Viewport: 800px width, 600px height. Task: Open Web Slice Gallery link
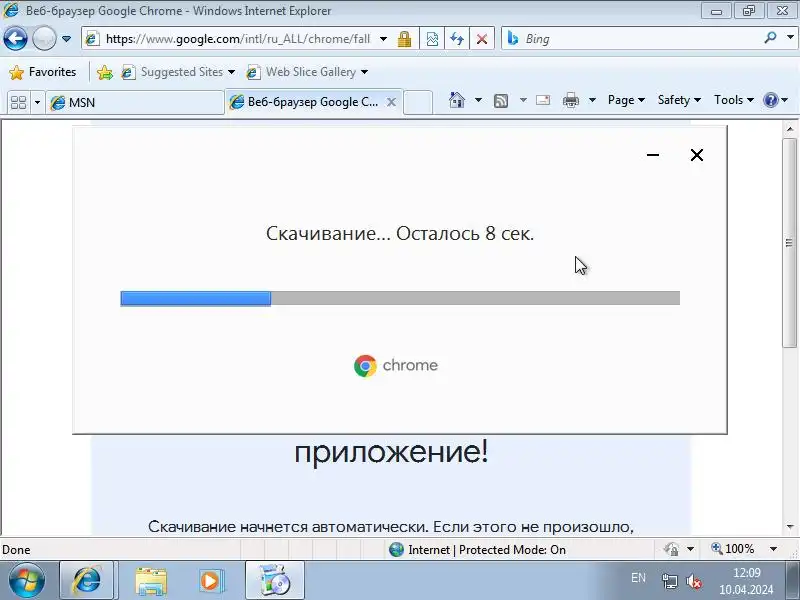[307, 72]
